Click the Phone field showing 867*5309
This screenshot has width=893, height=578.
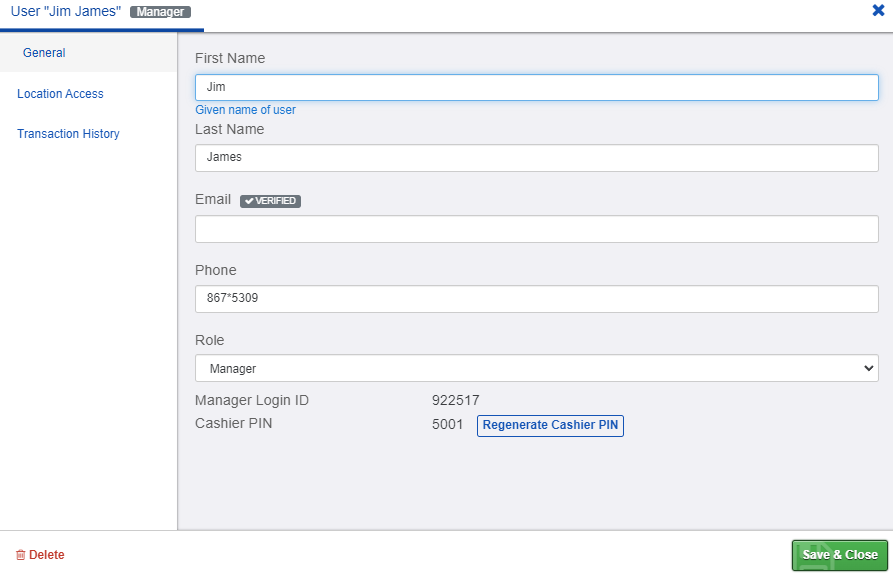(536, 298)
